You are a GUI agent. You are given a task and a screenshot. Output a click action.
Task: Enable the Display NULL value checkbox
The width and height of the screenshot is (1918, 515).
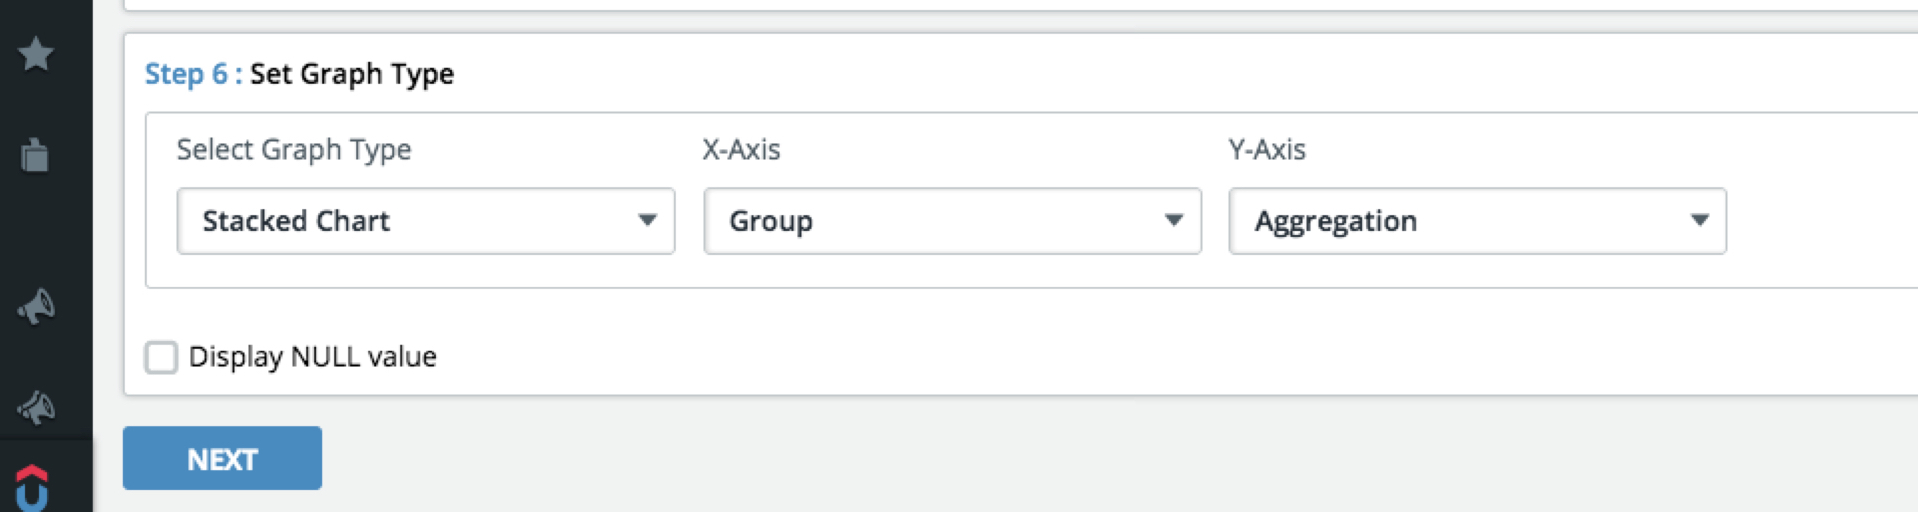click(161, 357)
